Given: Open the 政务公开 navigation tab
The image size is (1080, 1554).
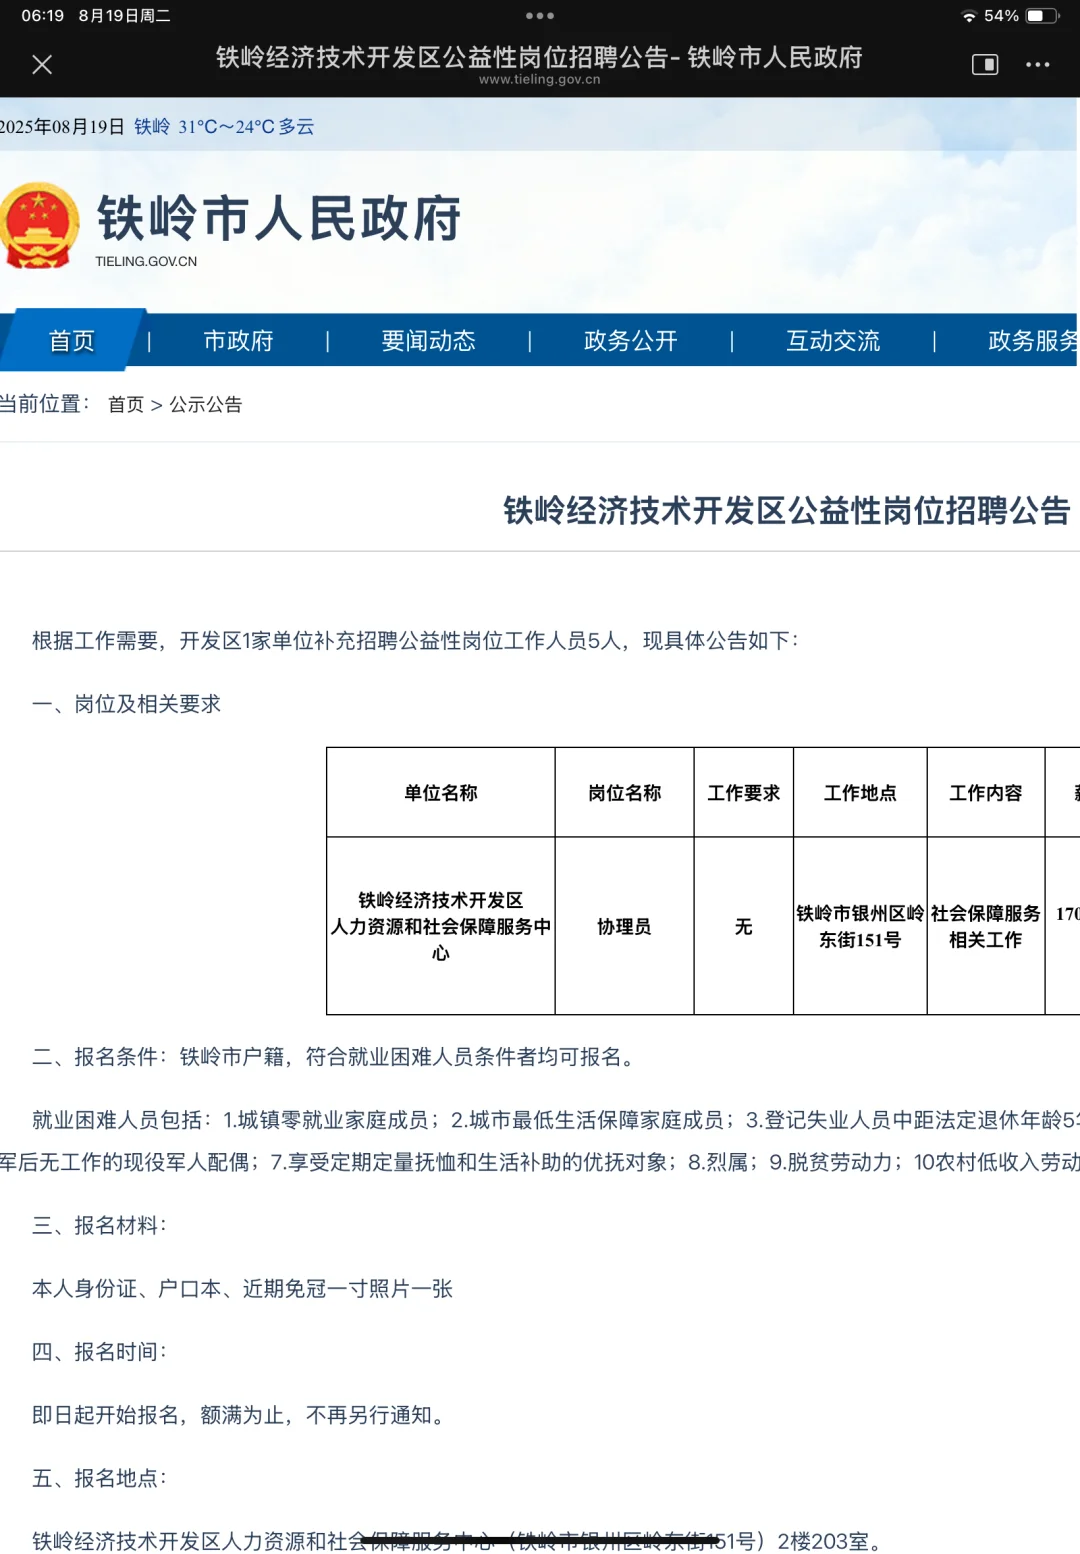Looking at the screenshot, I should point(631,341).
